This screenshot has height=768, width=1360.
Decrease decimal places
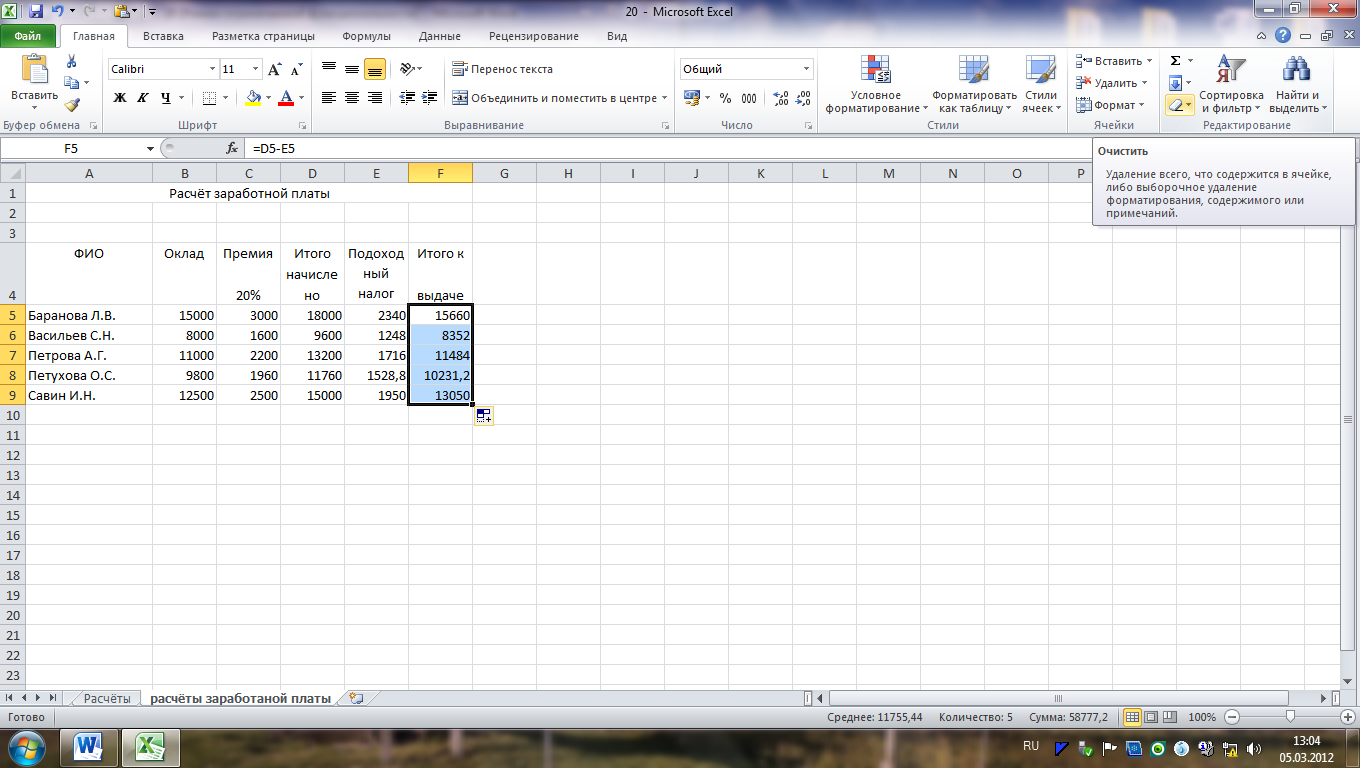pos(805,98)
